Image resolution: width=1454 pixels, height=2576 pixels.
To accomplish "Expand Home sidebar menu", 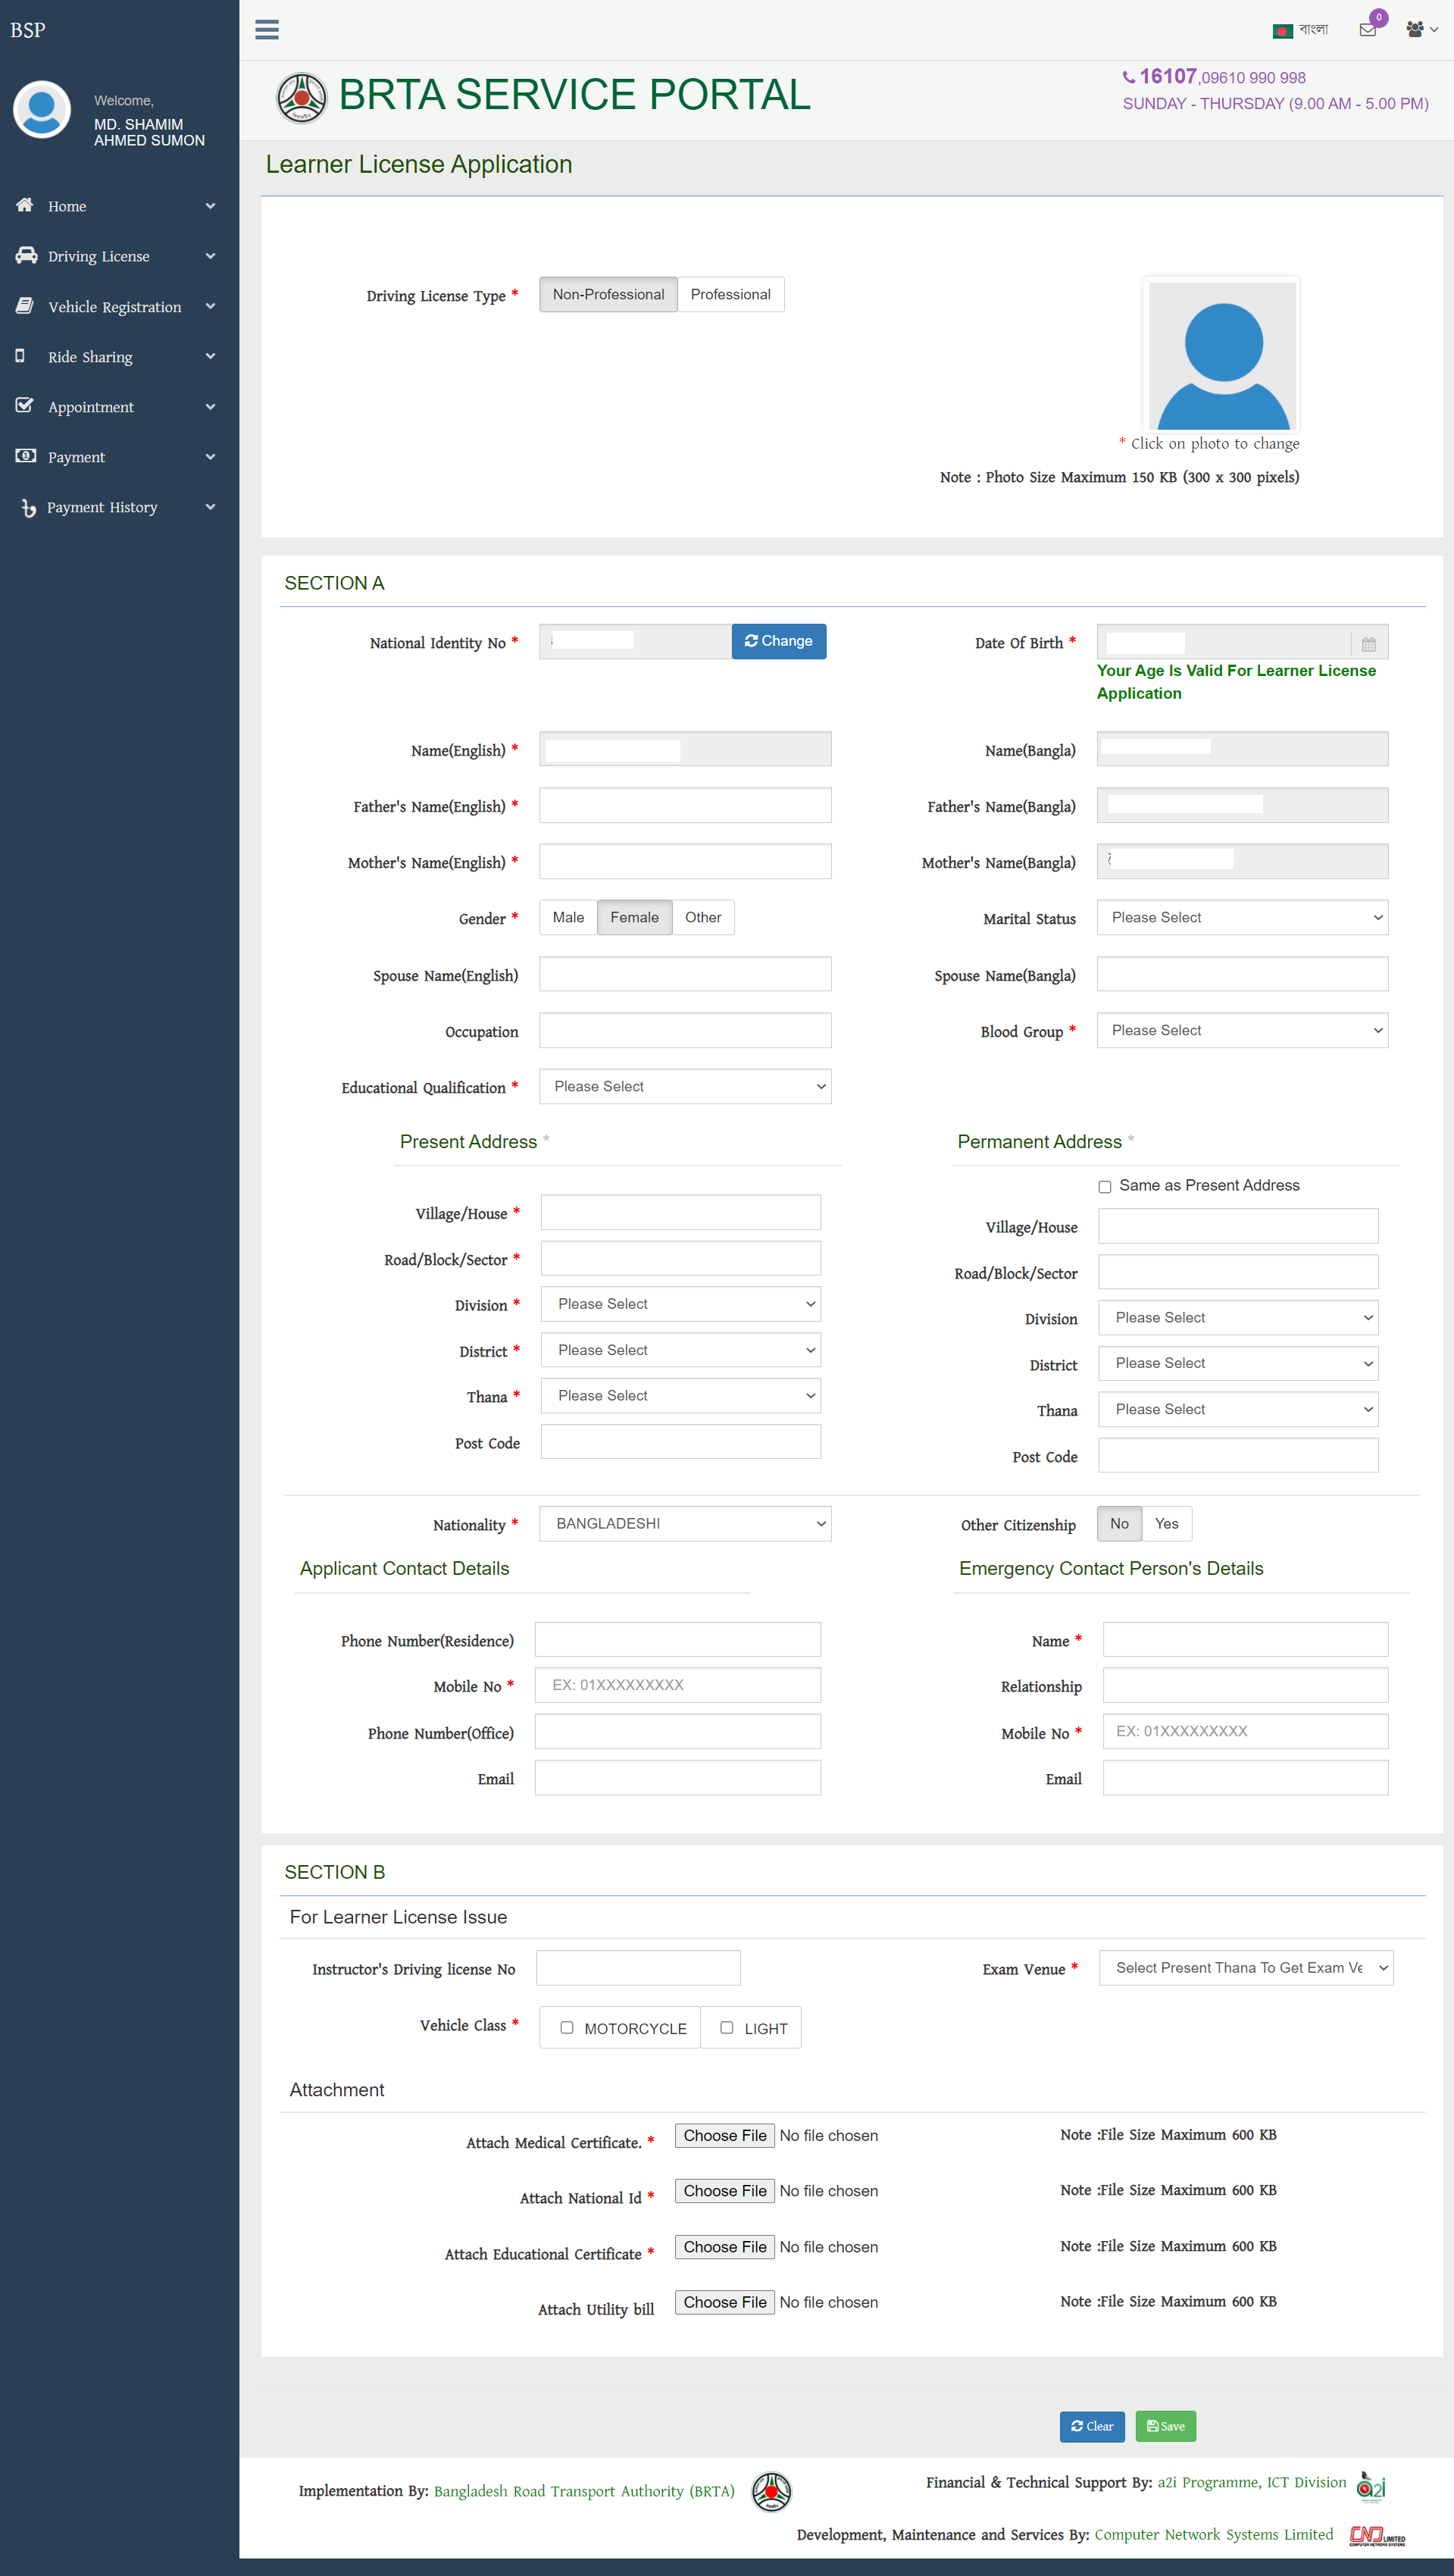I will click(210, 206).
